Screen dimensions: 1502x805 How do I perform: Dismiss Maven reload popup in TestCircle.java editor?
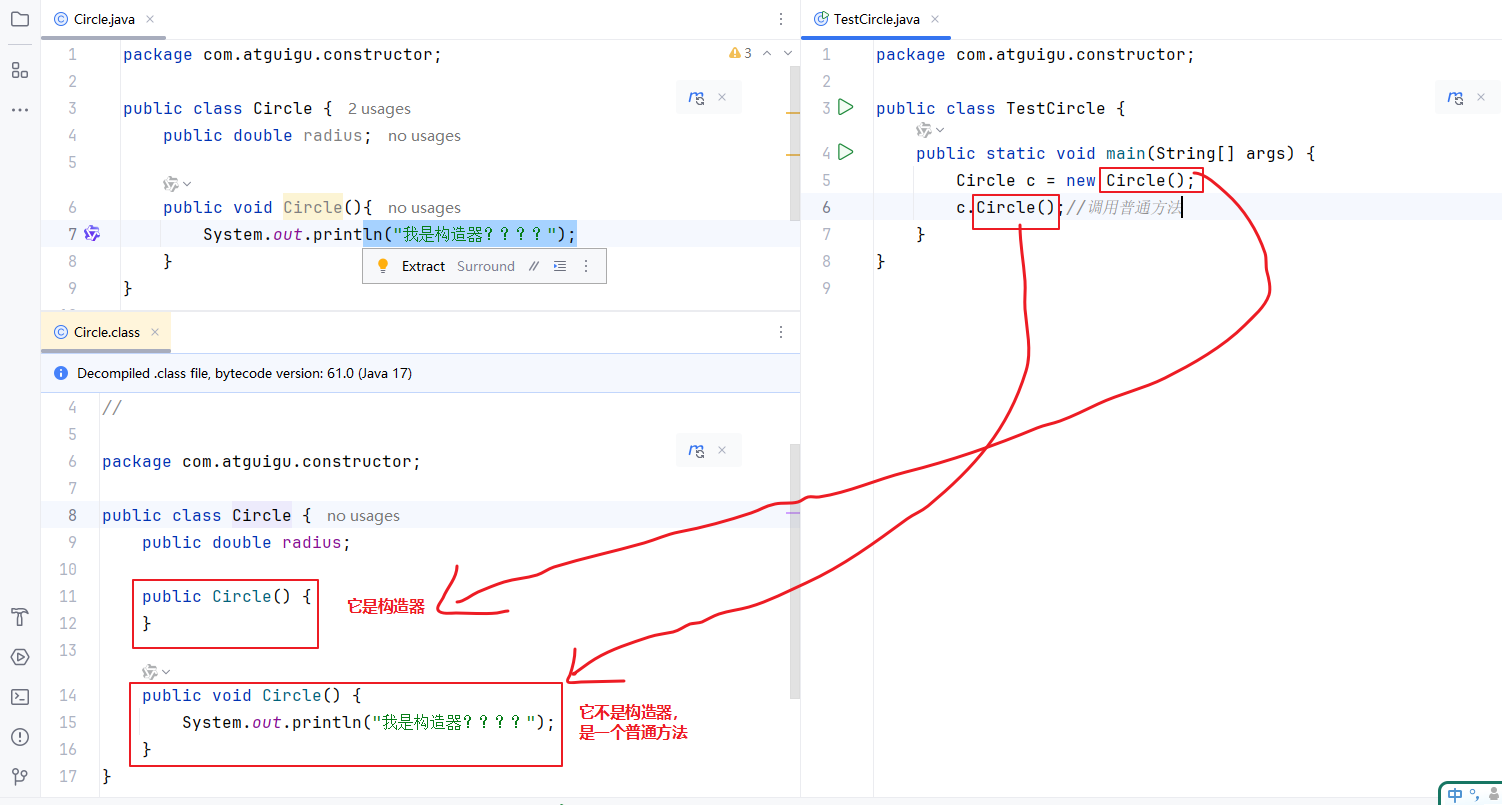pos(1481,97)
